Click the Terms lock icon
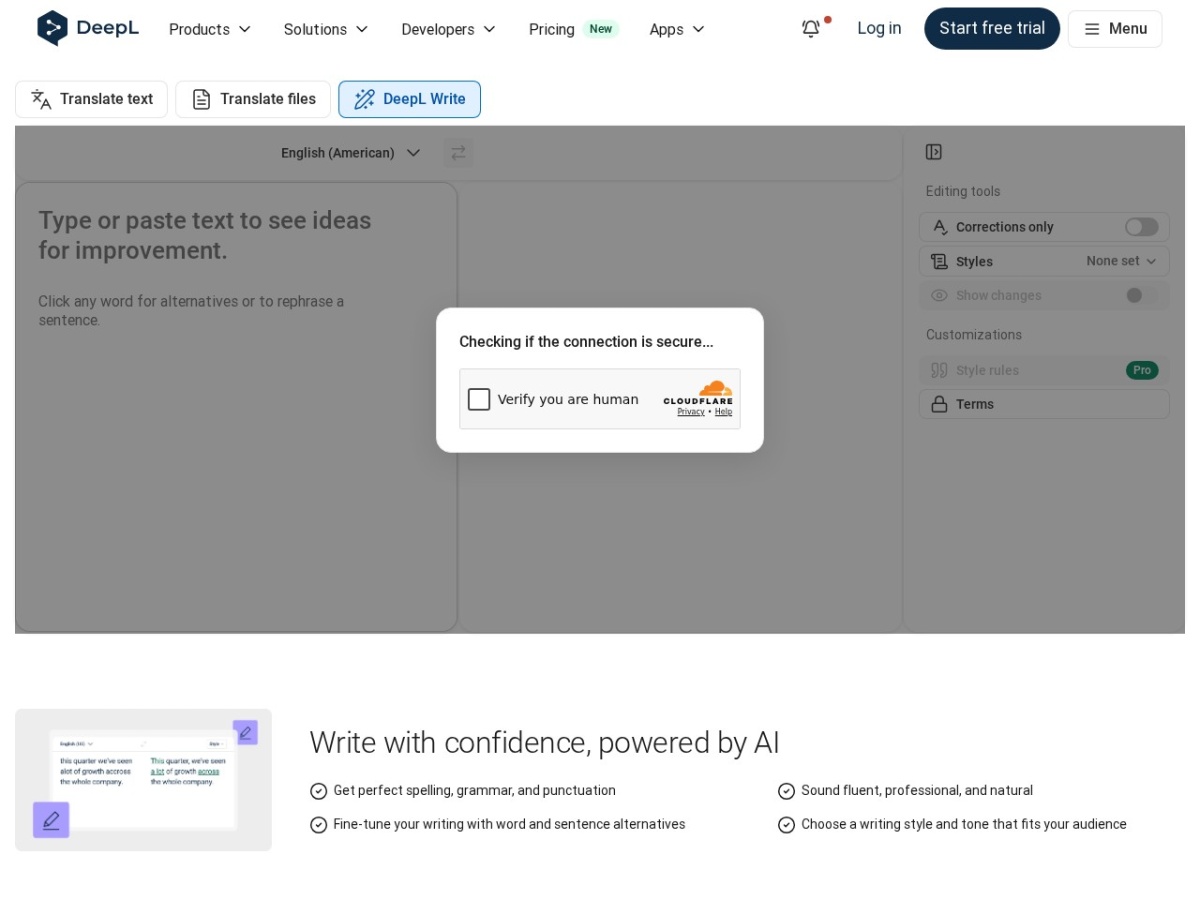 [x=939, y=404]
